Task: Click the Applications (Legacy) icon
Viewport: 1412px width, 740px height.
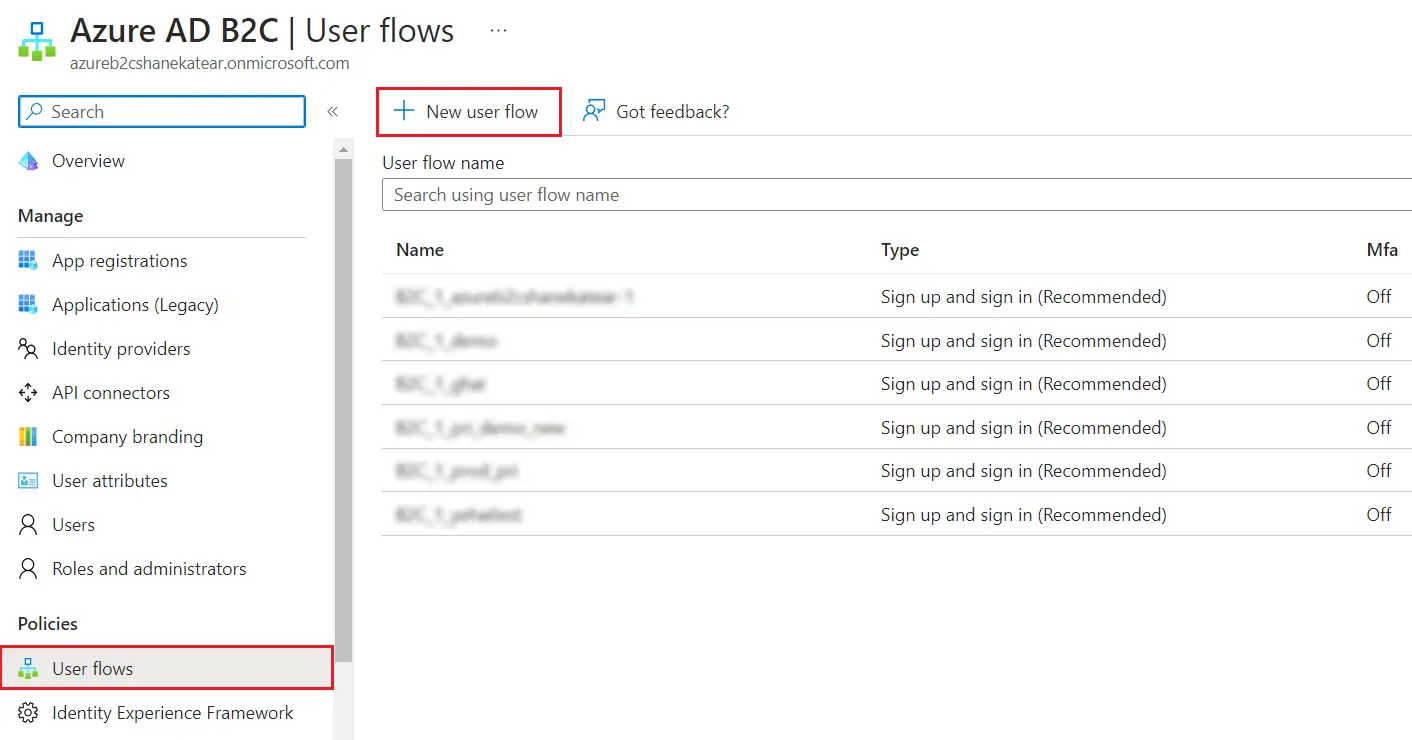Action: click(28, 305)
